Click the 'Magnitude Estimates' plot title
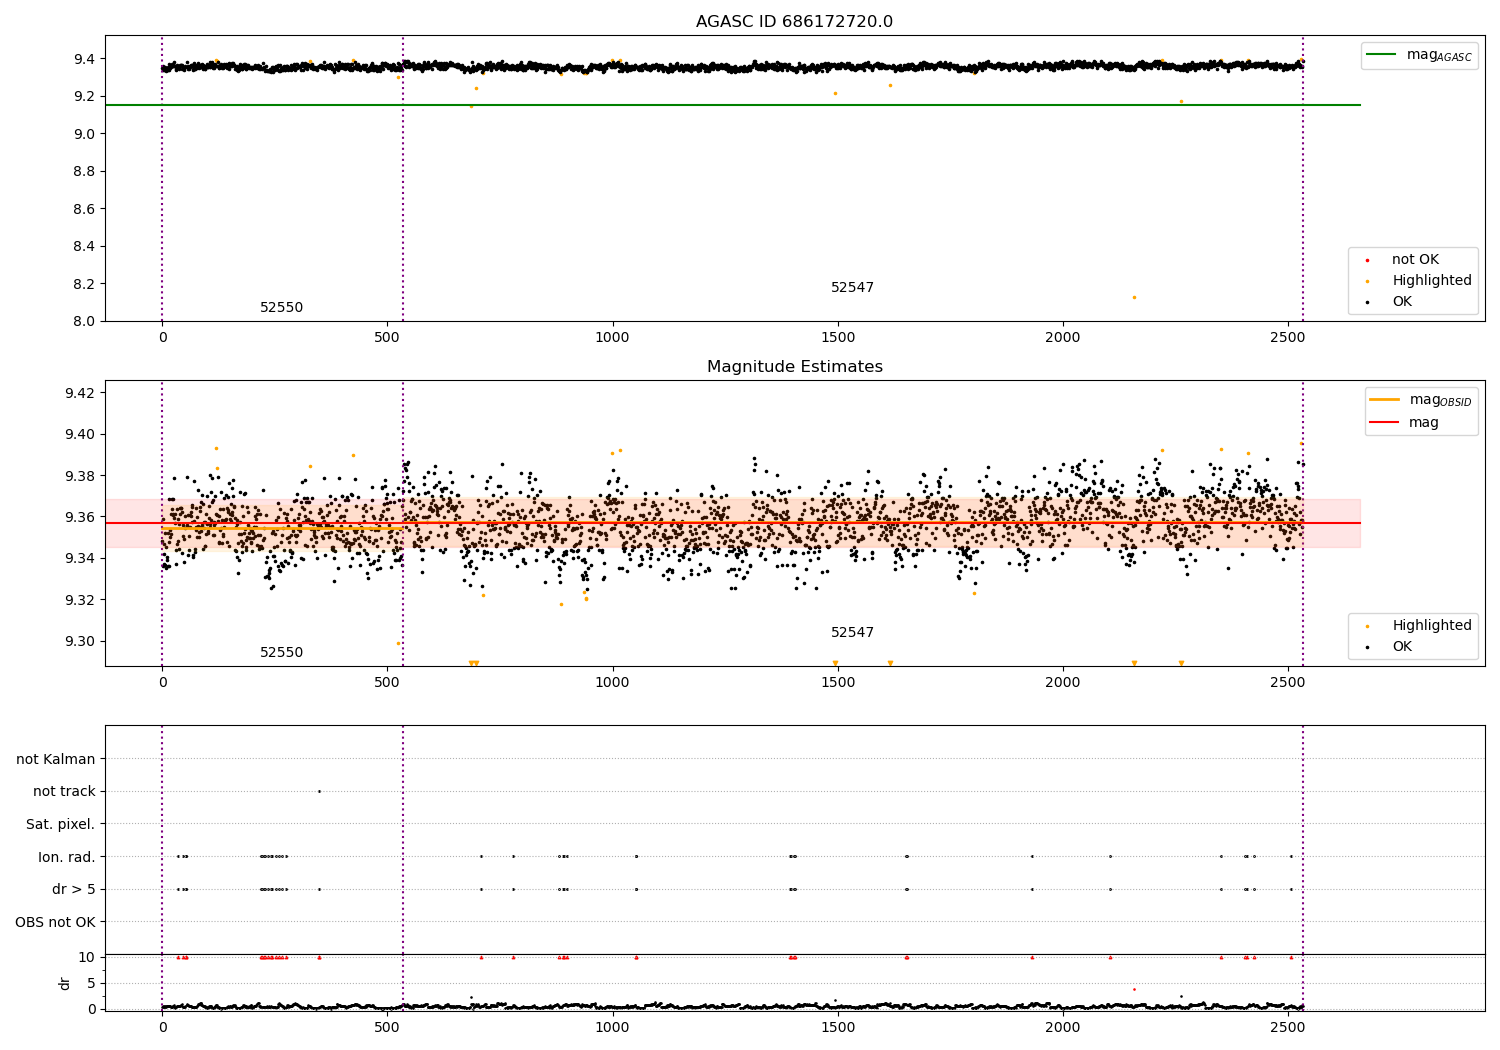This screenshot has height=1050, width=1500. (794, 367)
